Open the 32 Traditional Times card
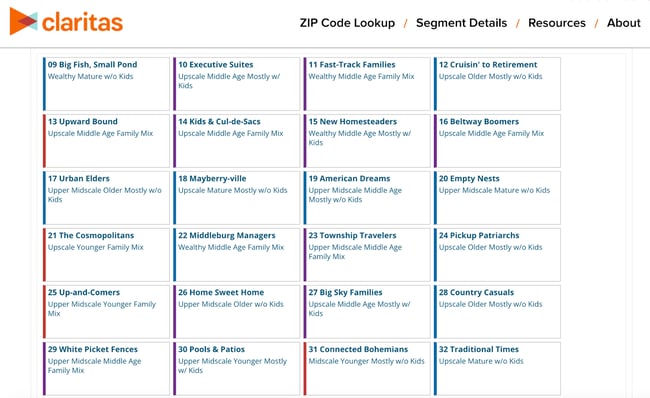This screenshot has width=650, height=398. pyautogui.click(x=497, y=369)
